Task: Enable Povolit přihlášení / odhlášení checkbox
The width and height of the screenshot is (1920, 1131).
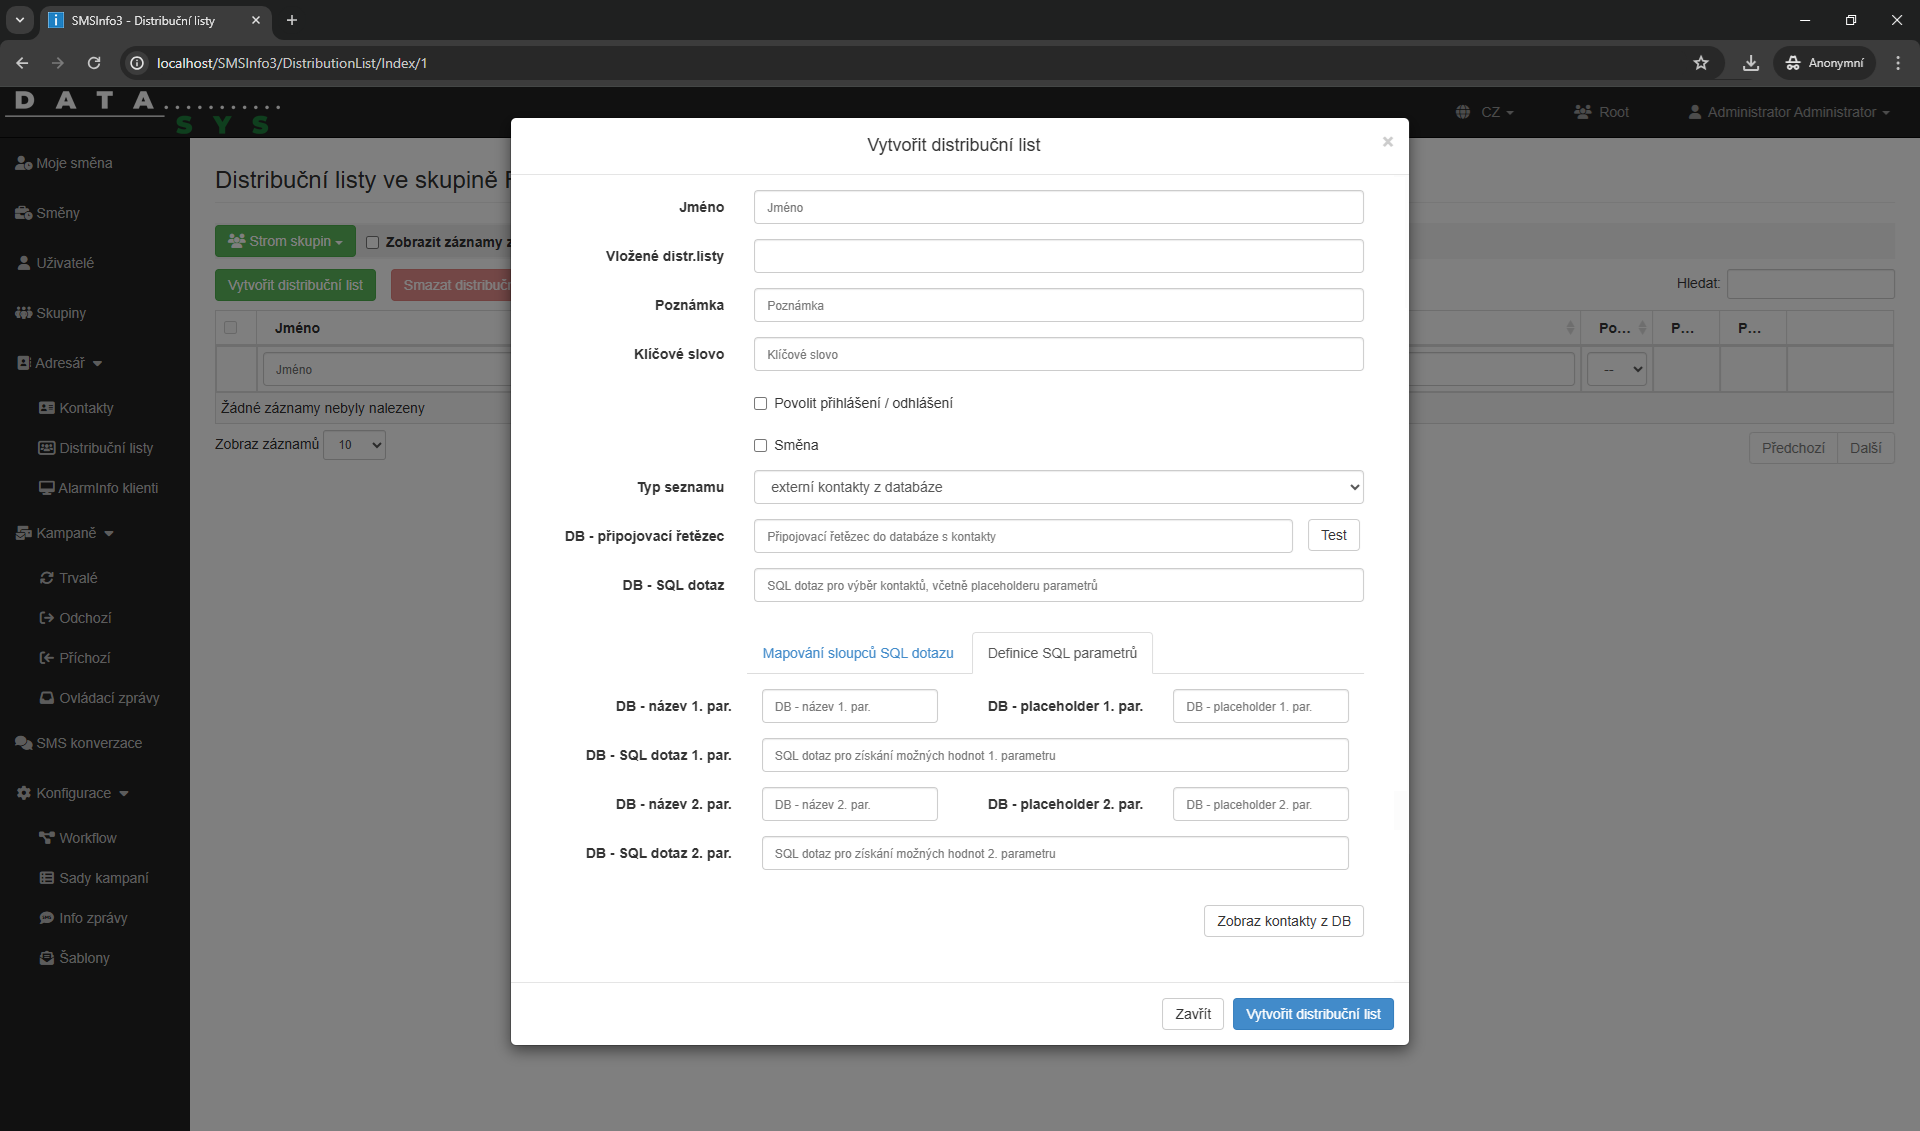Action: coord(760,404)
